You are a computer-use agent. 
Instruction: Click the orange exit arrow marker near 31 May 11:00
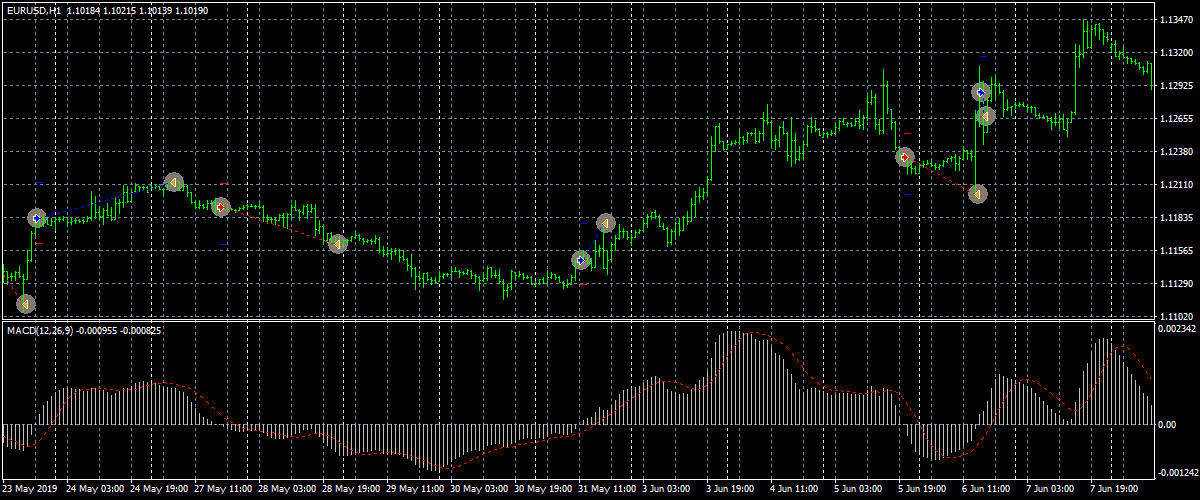(x=606, y=223)
